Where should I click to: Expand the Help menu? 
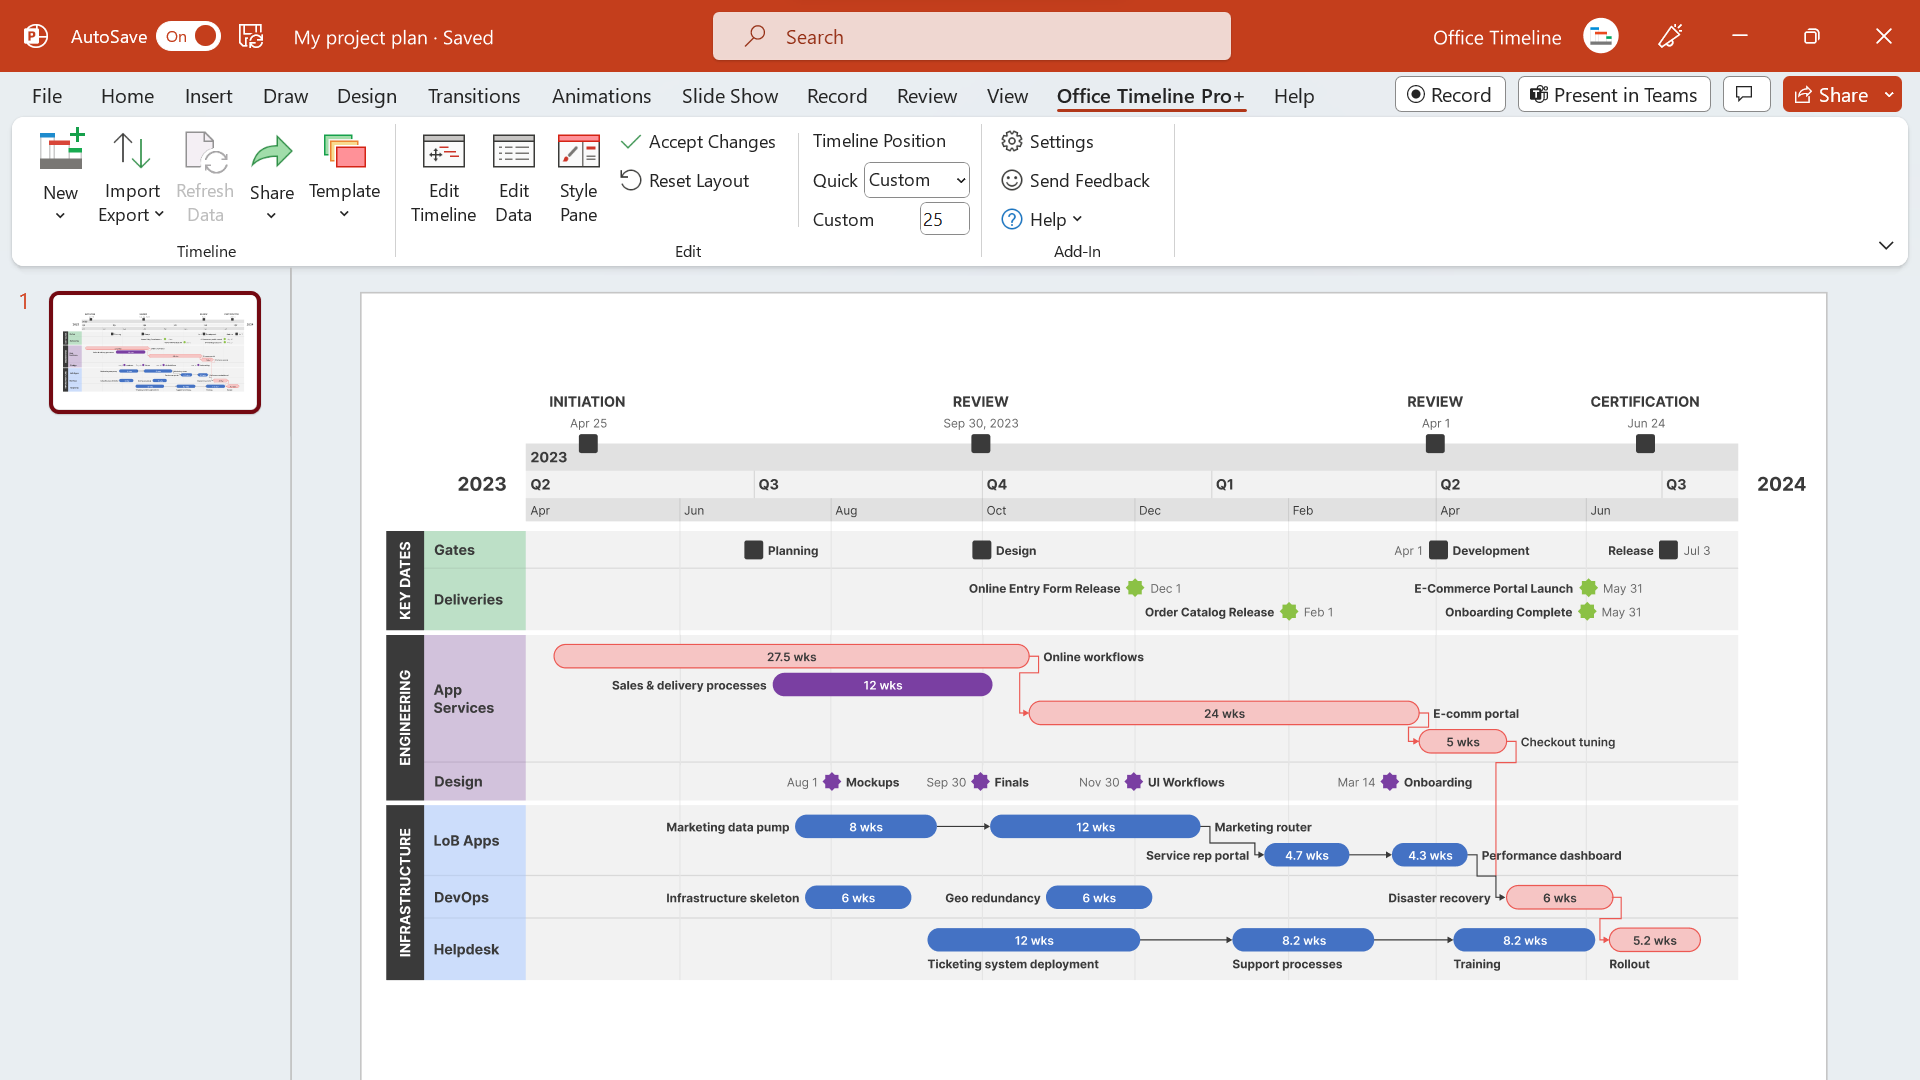pyautogui.click(x=1043, y=219)
